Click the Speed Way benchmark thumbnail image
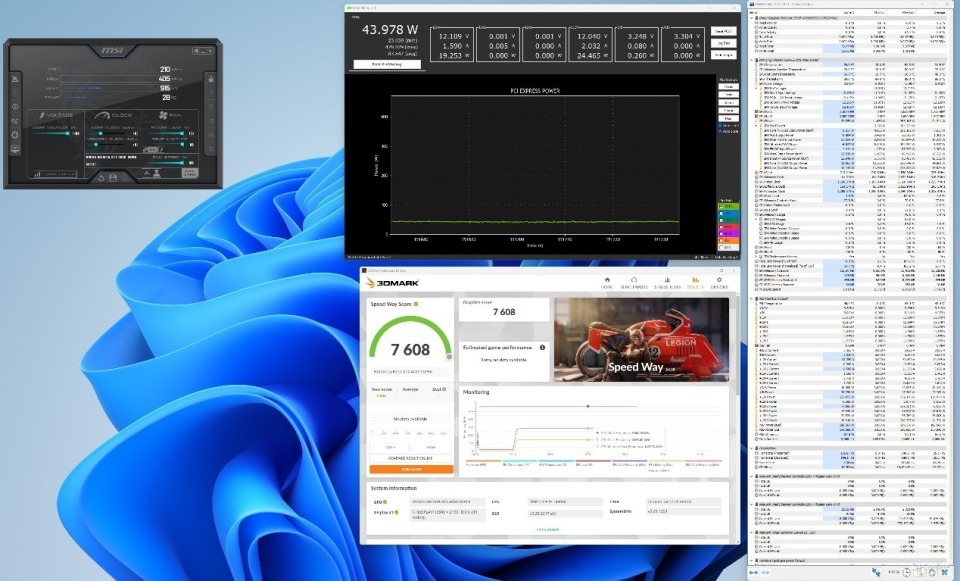 [x=641, y=340]
